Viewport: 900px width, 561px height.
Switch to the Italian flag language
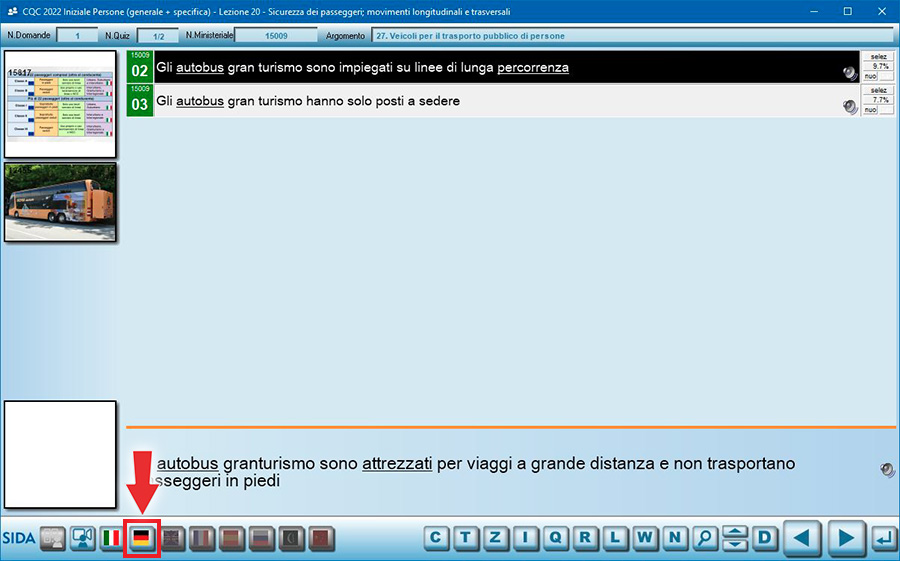112,538
